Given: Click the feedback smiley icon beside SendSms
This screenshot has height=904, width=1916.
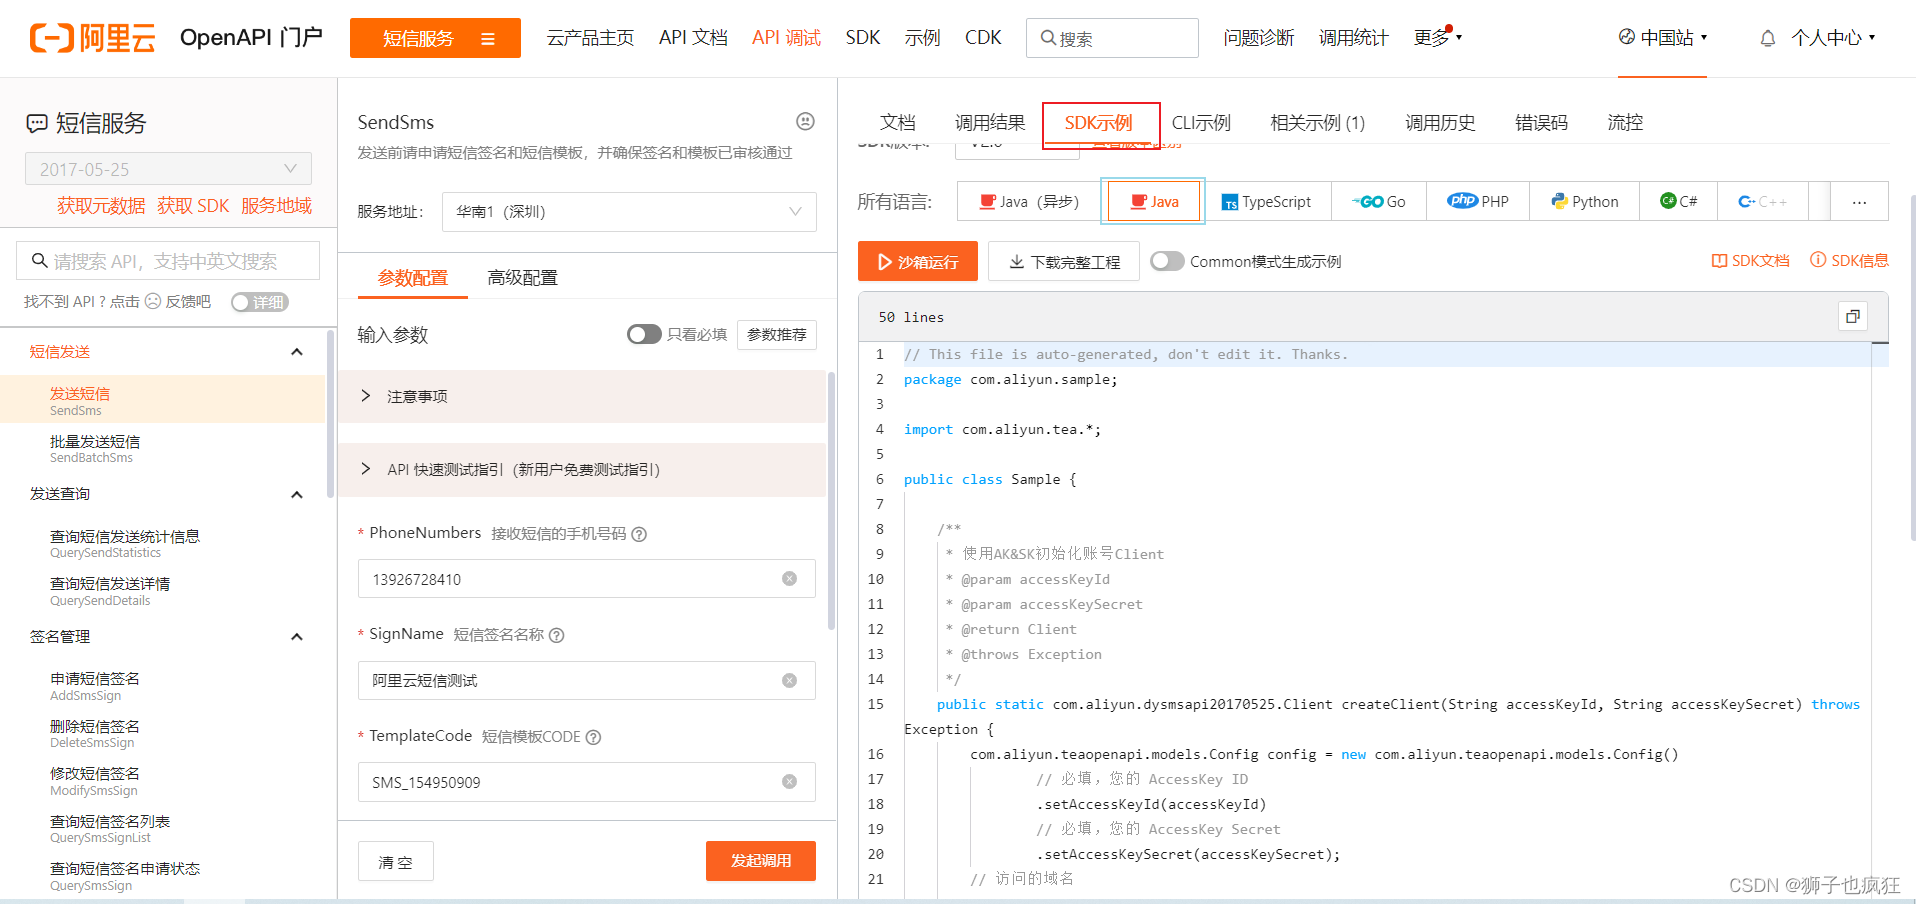Looking at the screenshot, I should pyautogui.click(x=805, y=121).
